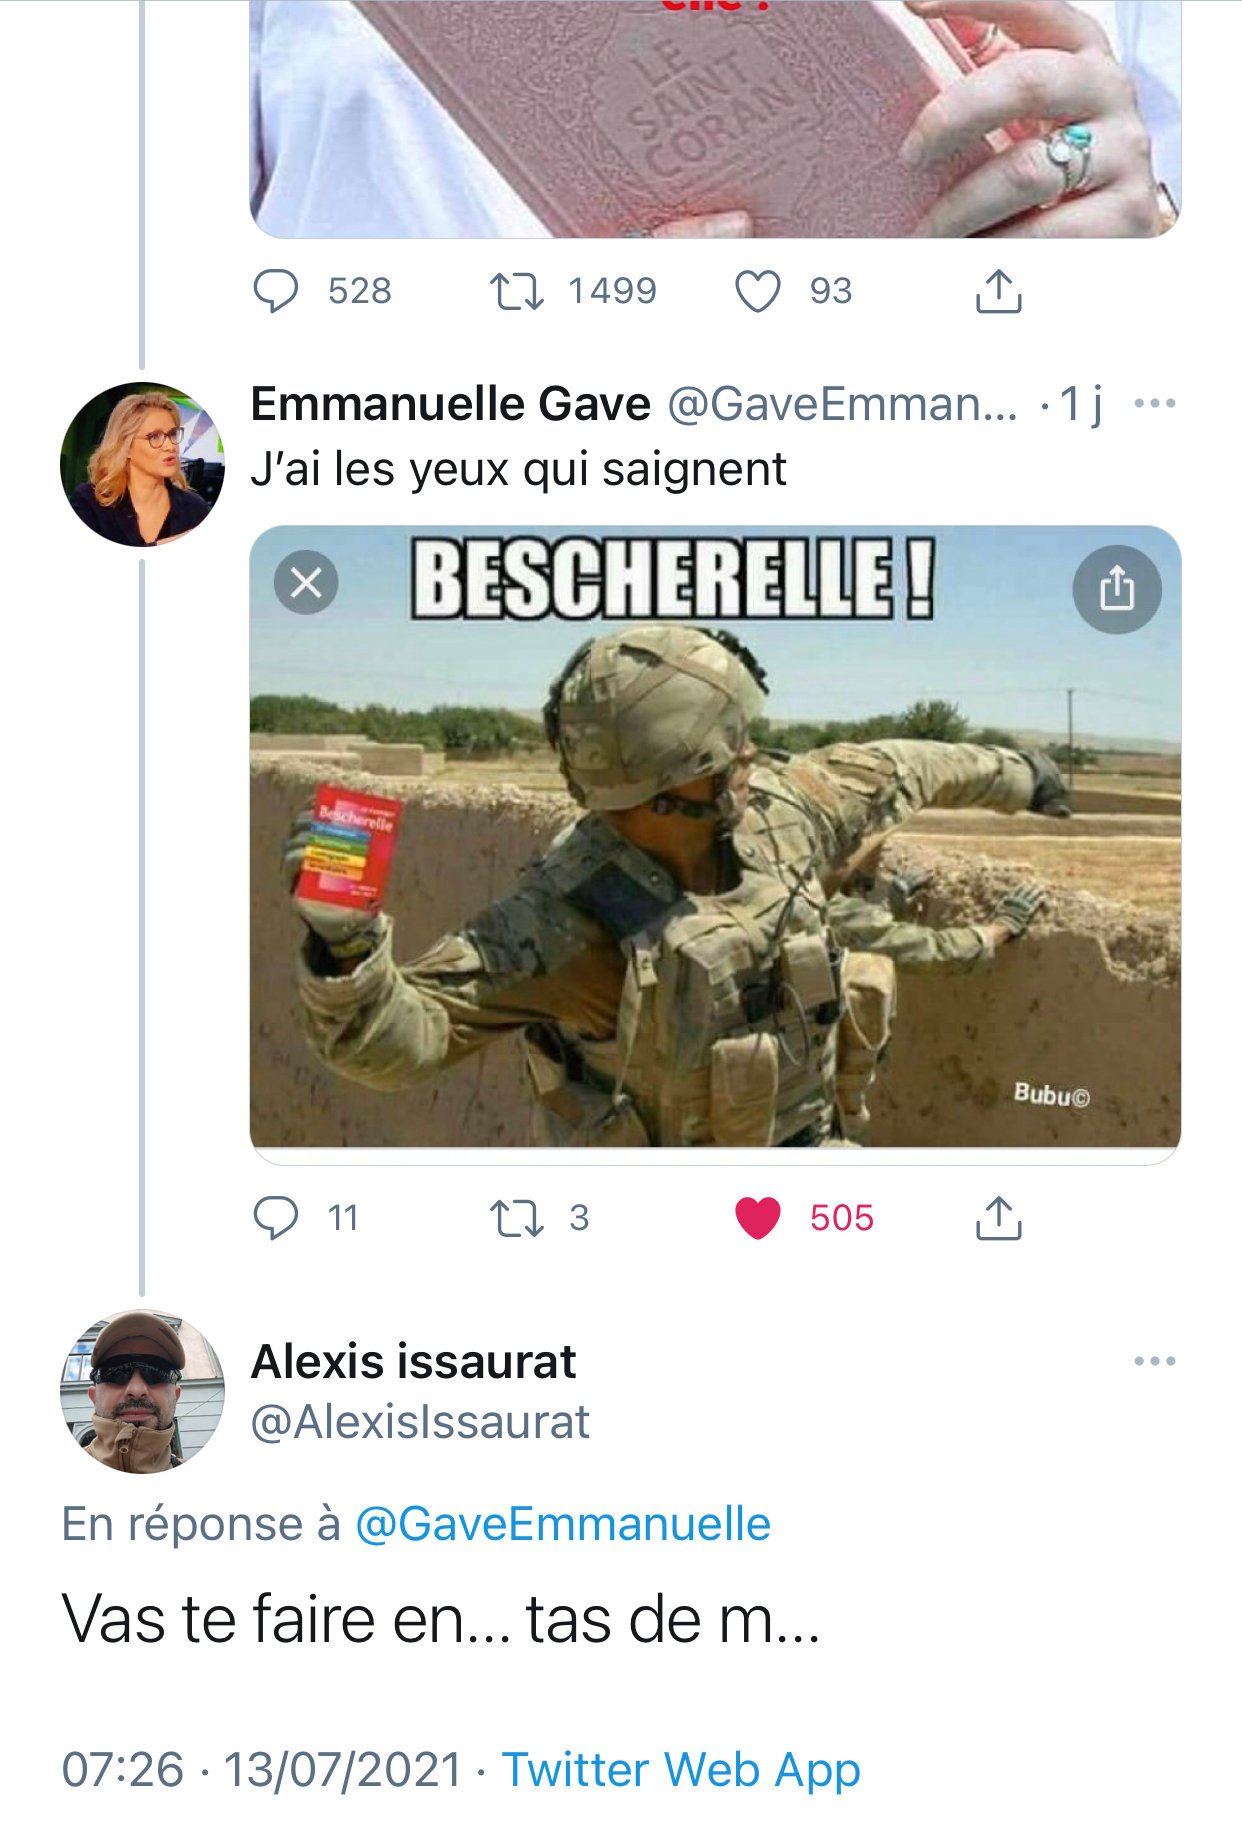Open Alexis issaurat's profile picture
Screen dimensions: 1242x1826
click(x=142, y=1391)
